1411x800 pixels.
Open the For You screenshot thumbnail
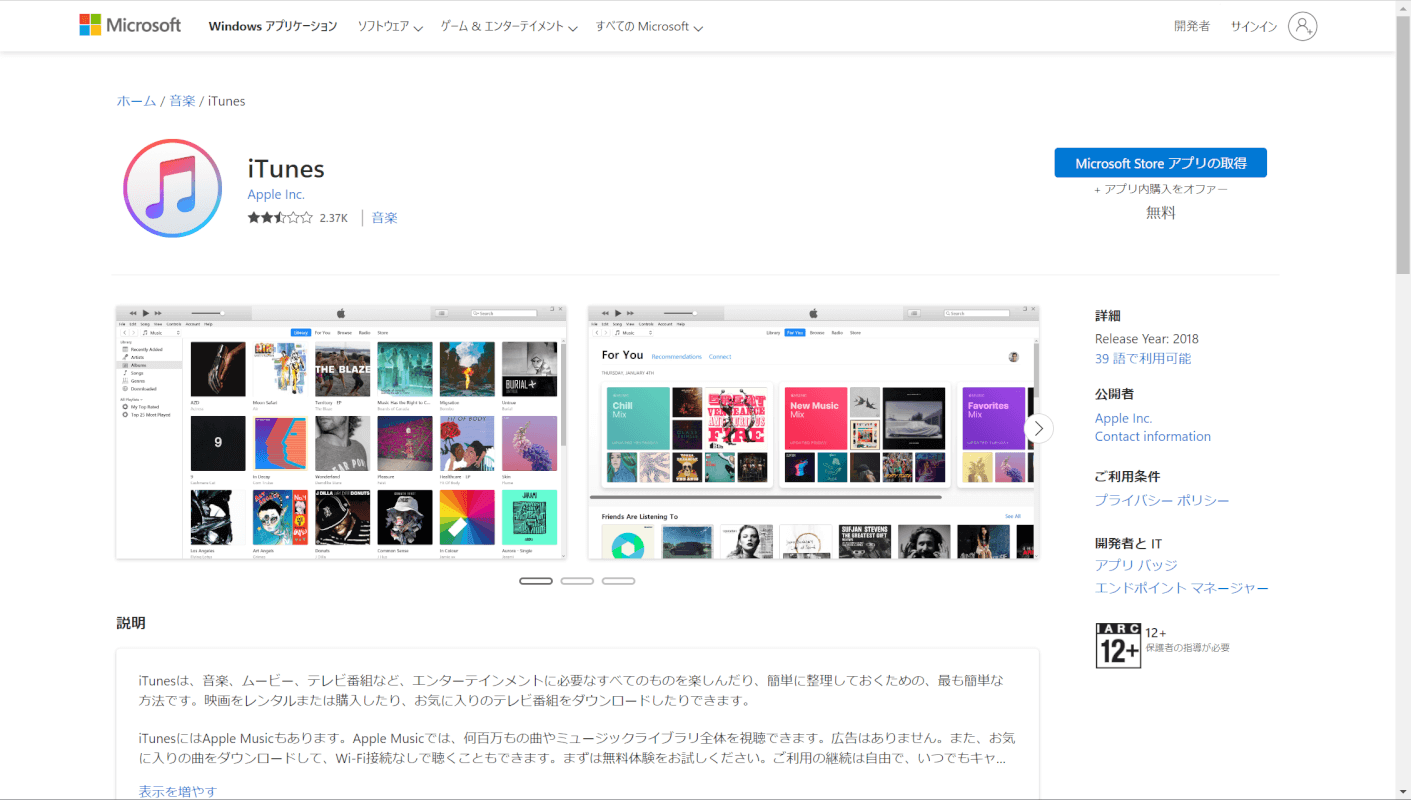click(x=813, y=432)
